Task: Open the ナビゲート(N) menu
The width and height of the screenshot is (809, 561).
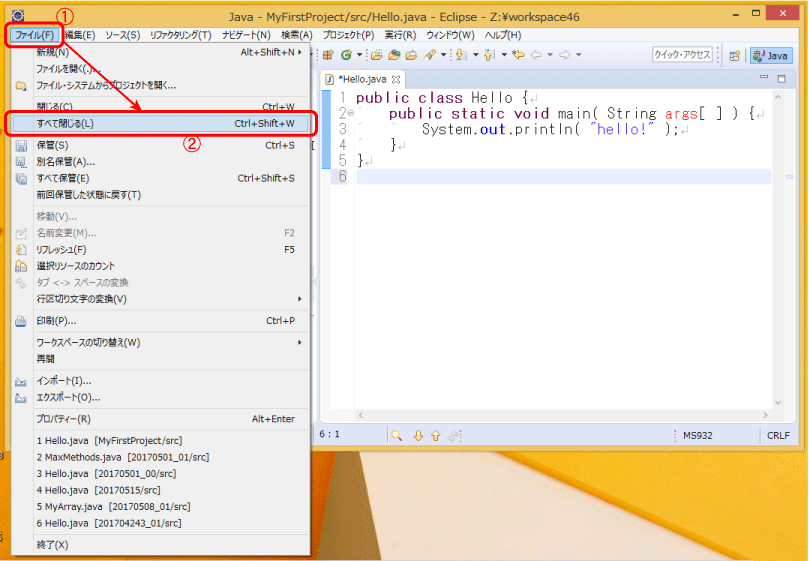Action: click(x=246, y=35)
